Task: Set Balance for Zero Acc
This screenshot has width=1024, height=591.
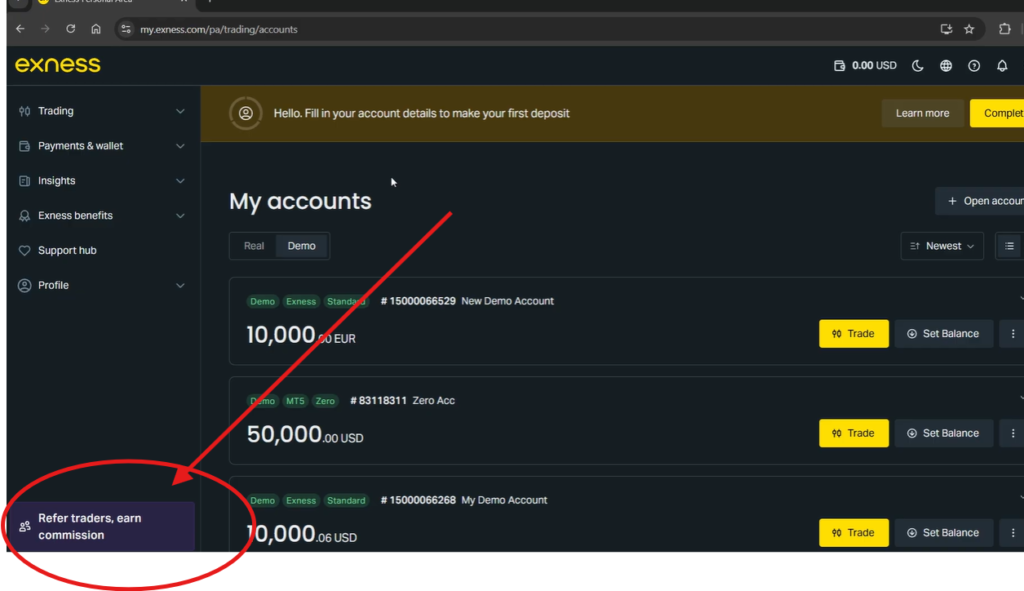Action: tap(943, 433)
